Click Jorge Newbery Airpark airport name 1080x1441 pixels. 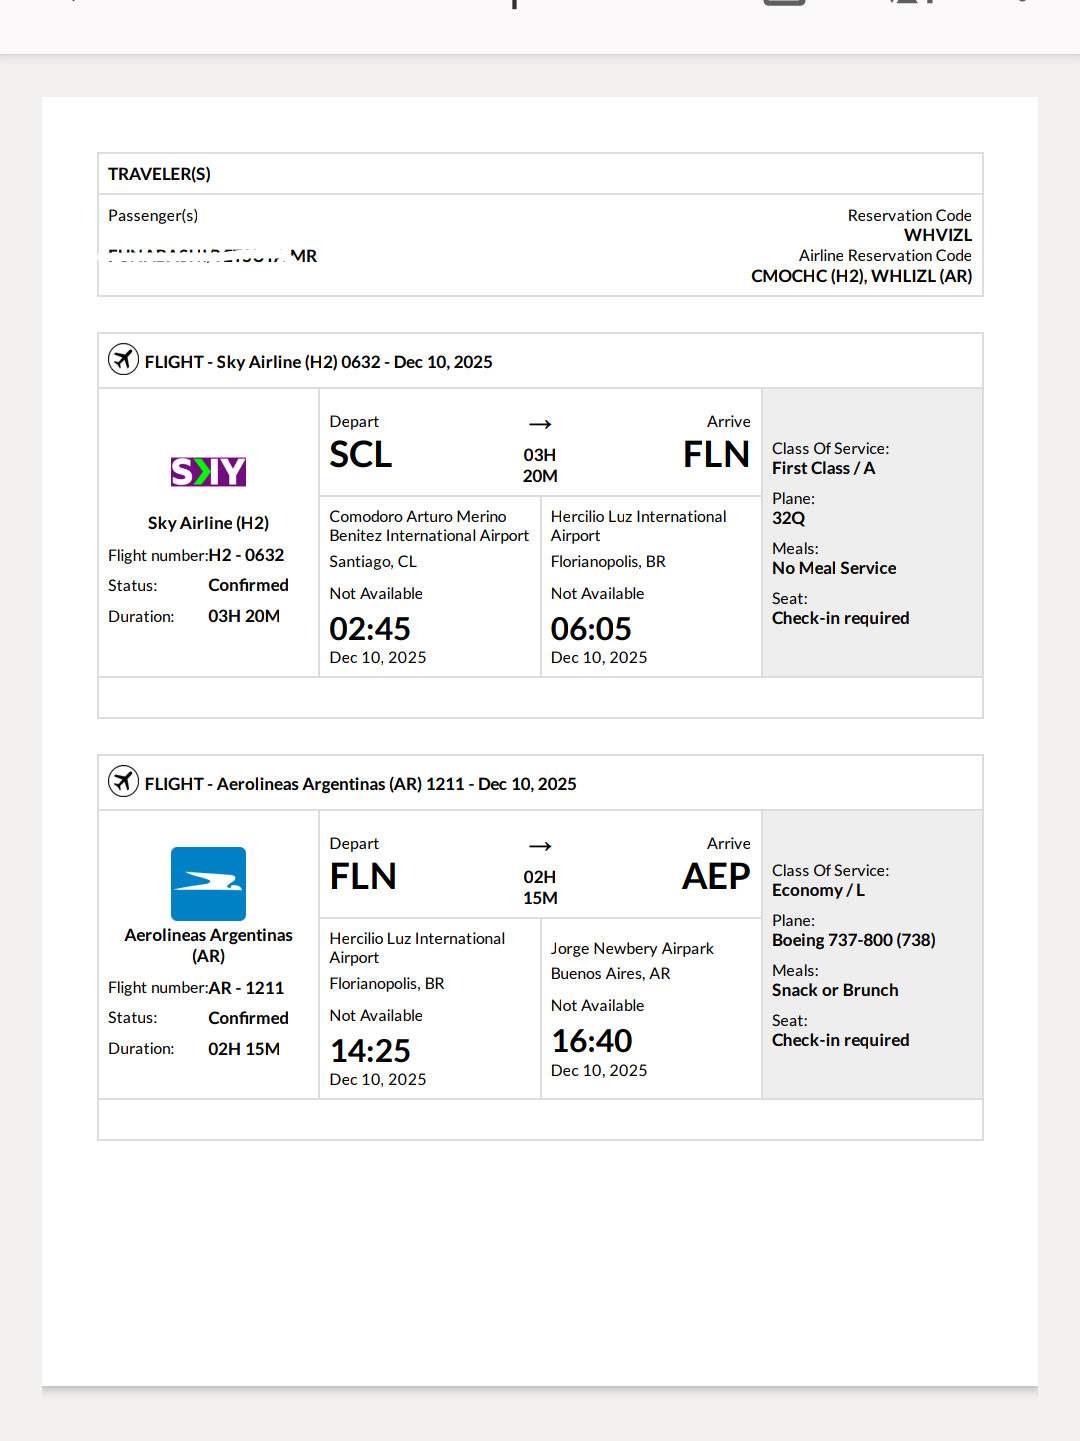(x=632, y=948)
